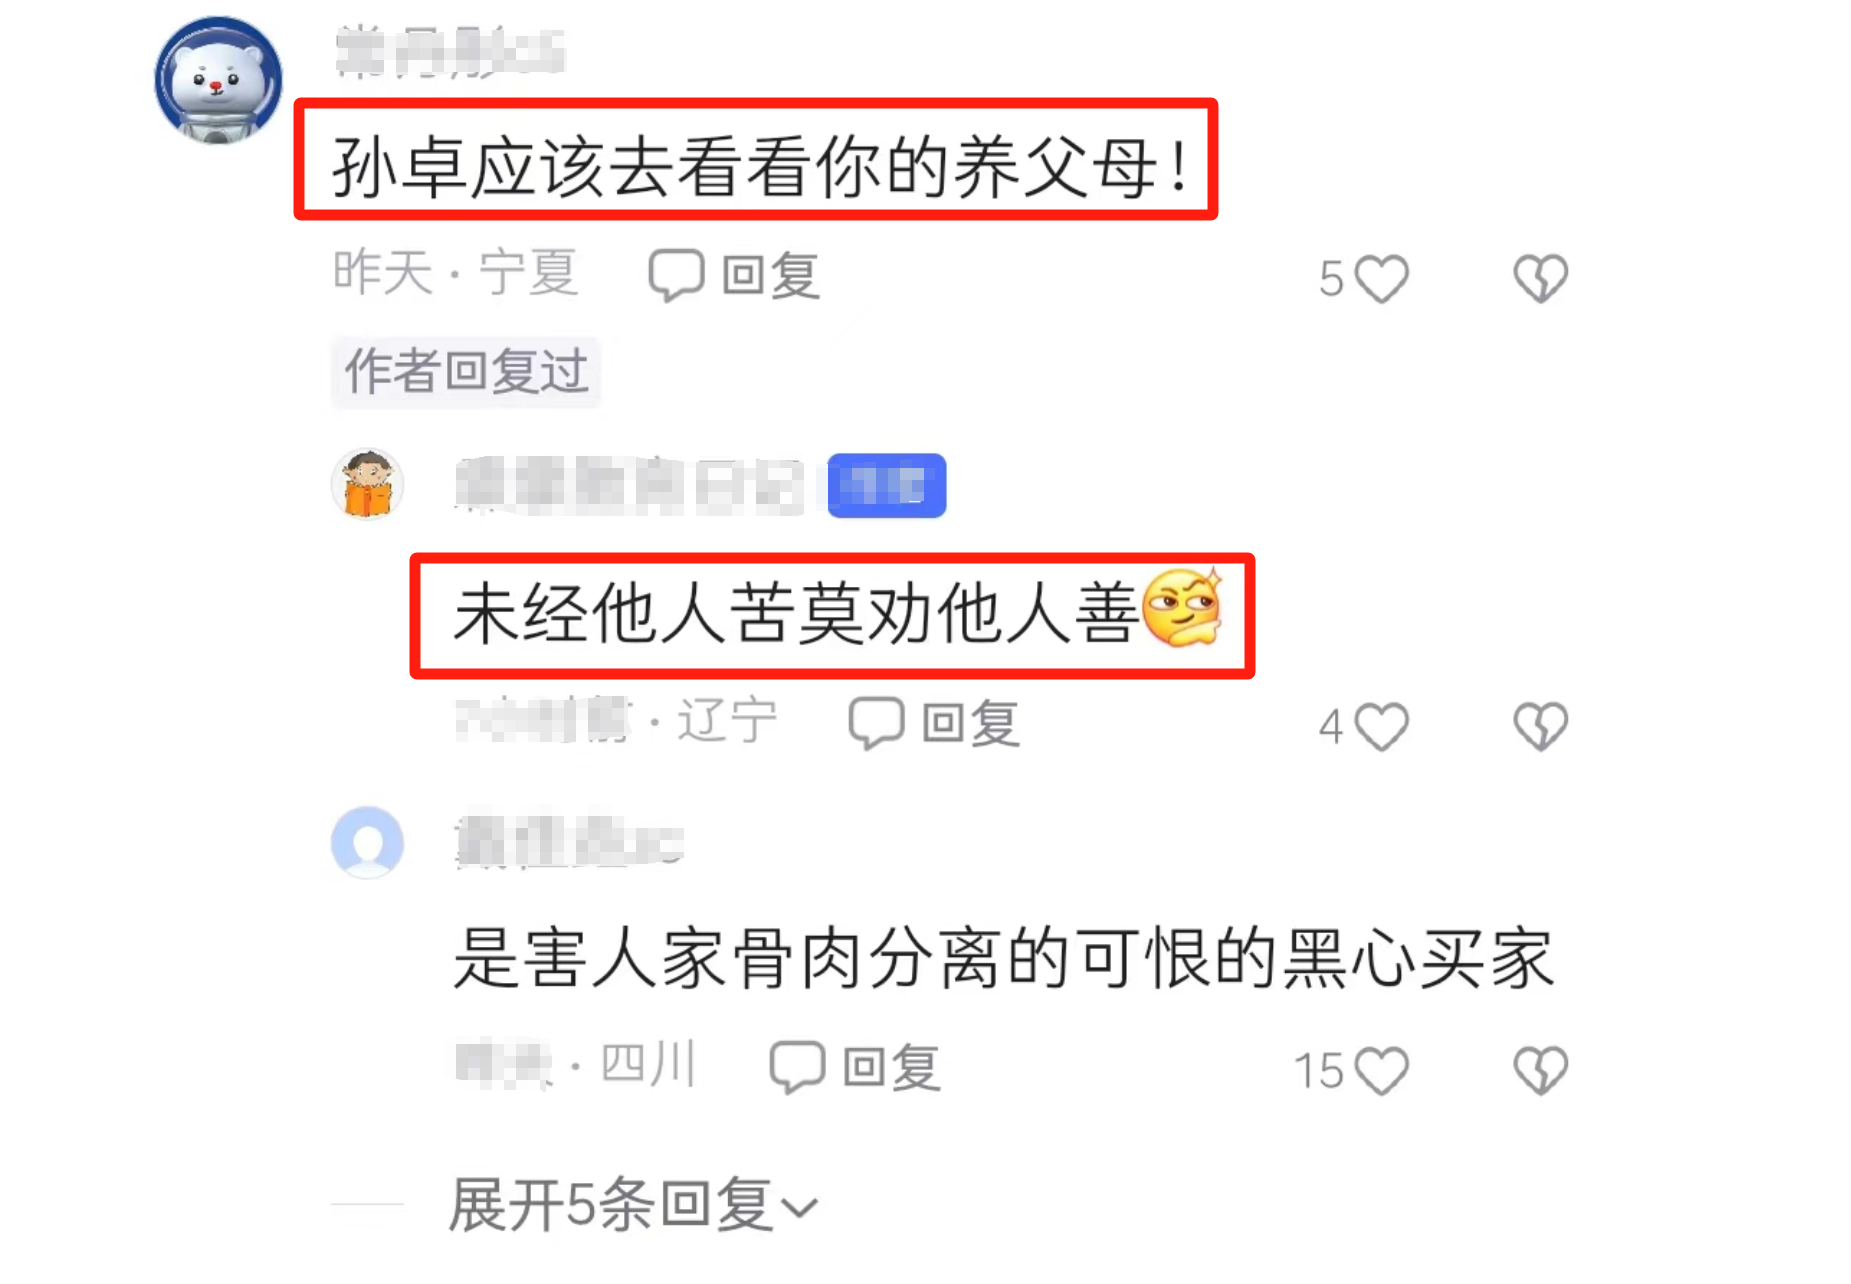Like the Sichuan comment with 15 likes

point(1382,1071)
